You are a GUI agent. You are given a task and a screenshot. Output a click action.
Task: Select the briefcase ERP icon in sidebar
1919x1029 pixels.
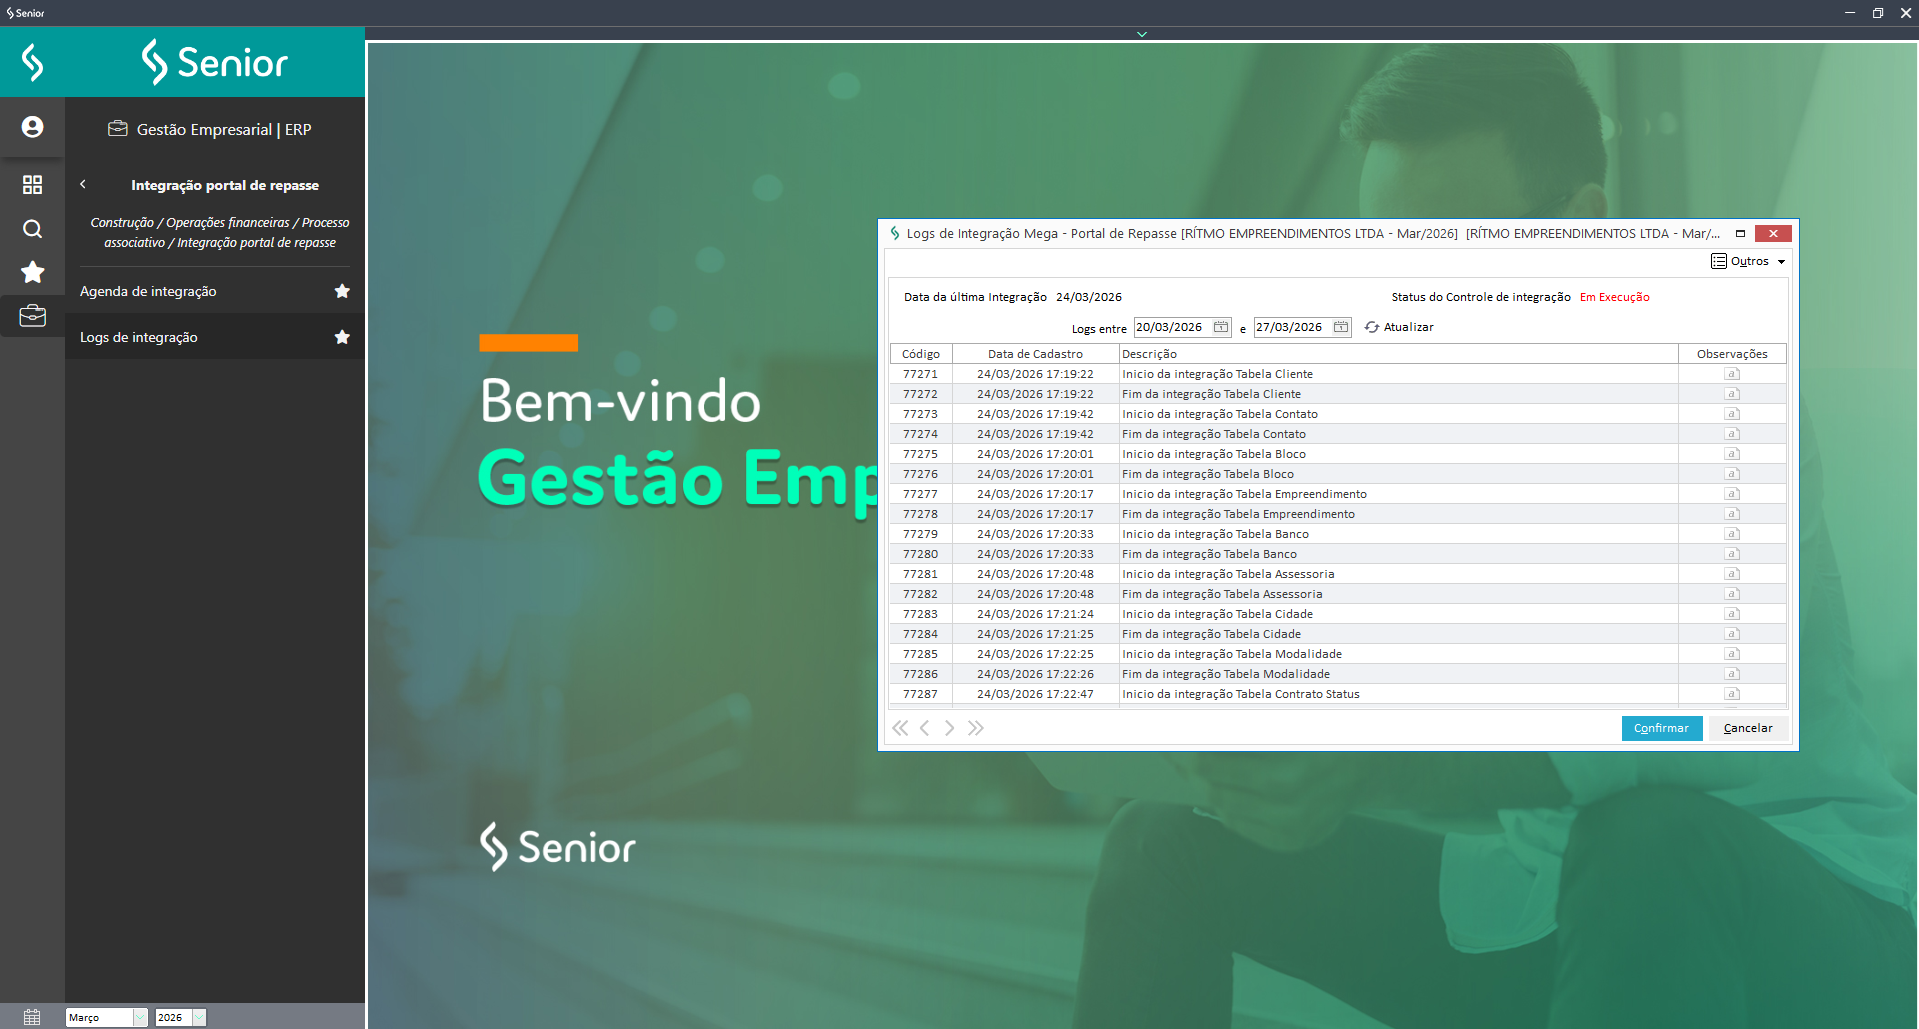pos(32,316)
